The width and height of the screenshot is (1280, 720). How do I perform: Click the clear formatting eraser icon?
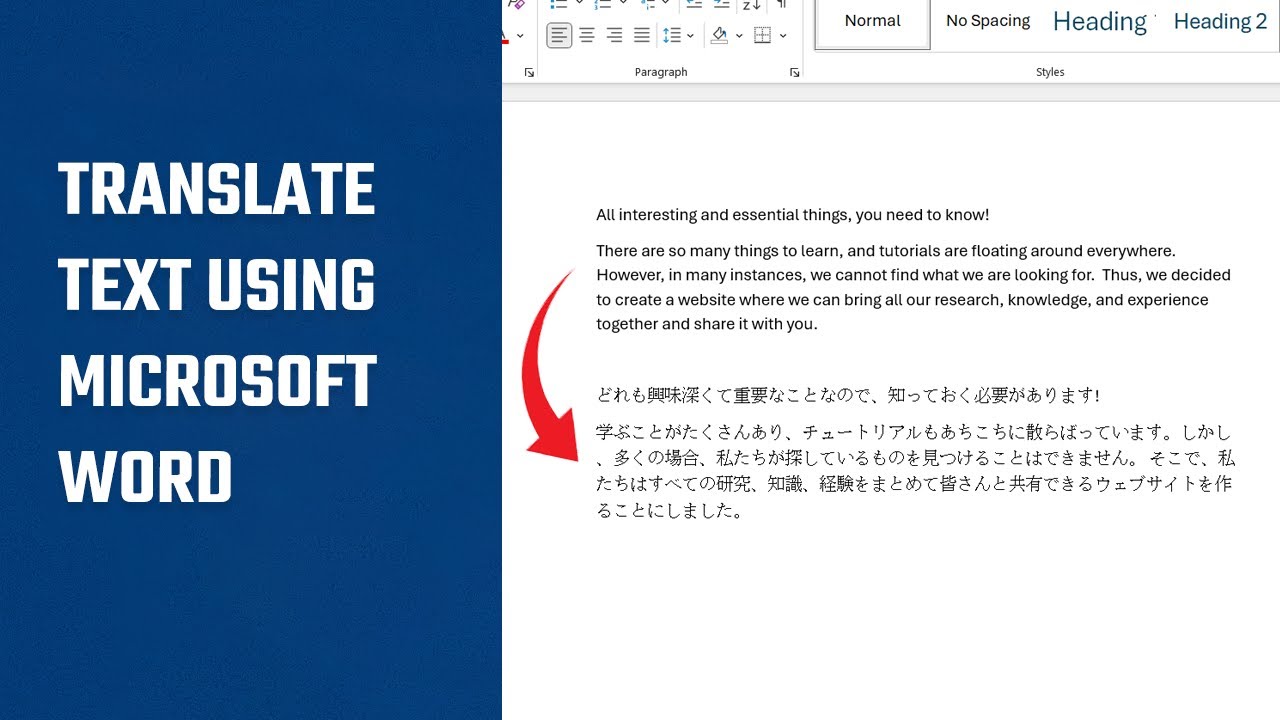pyautogui.click(x=515, y=4)
